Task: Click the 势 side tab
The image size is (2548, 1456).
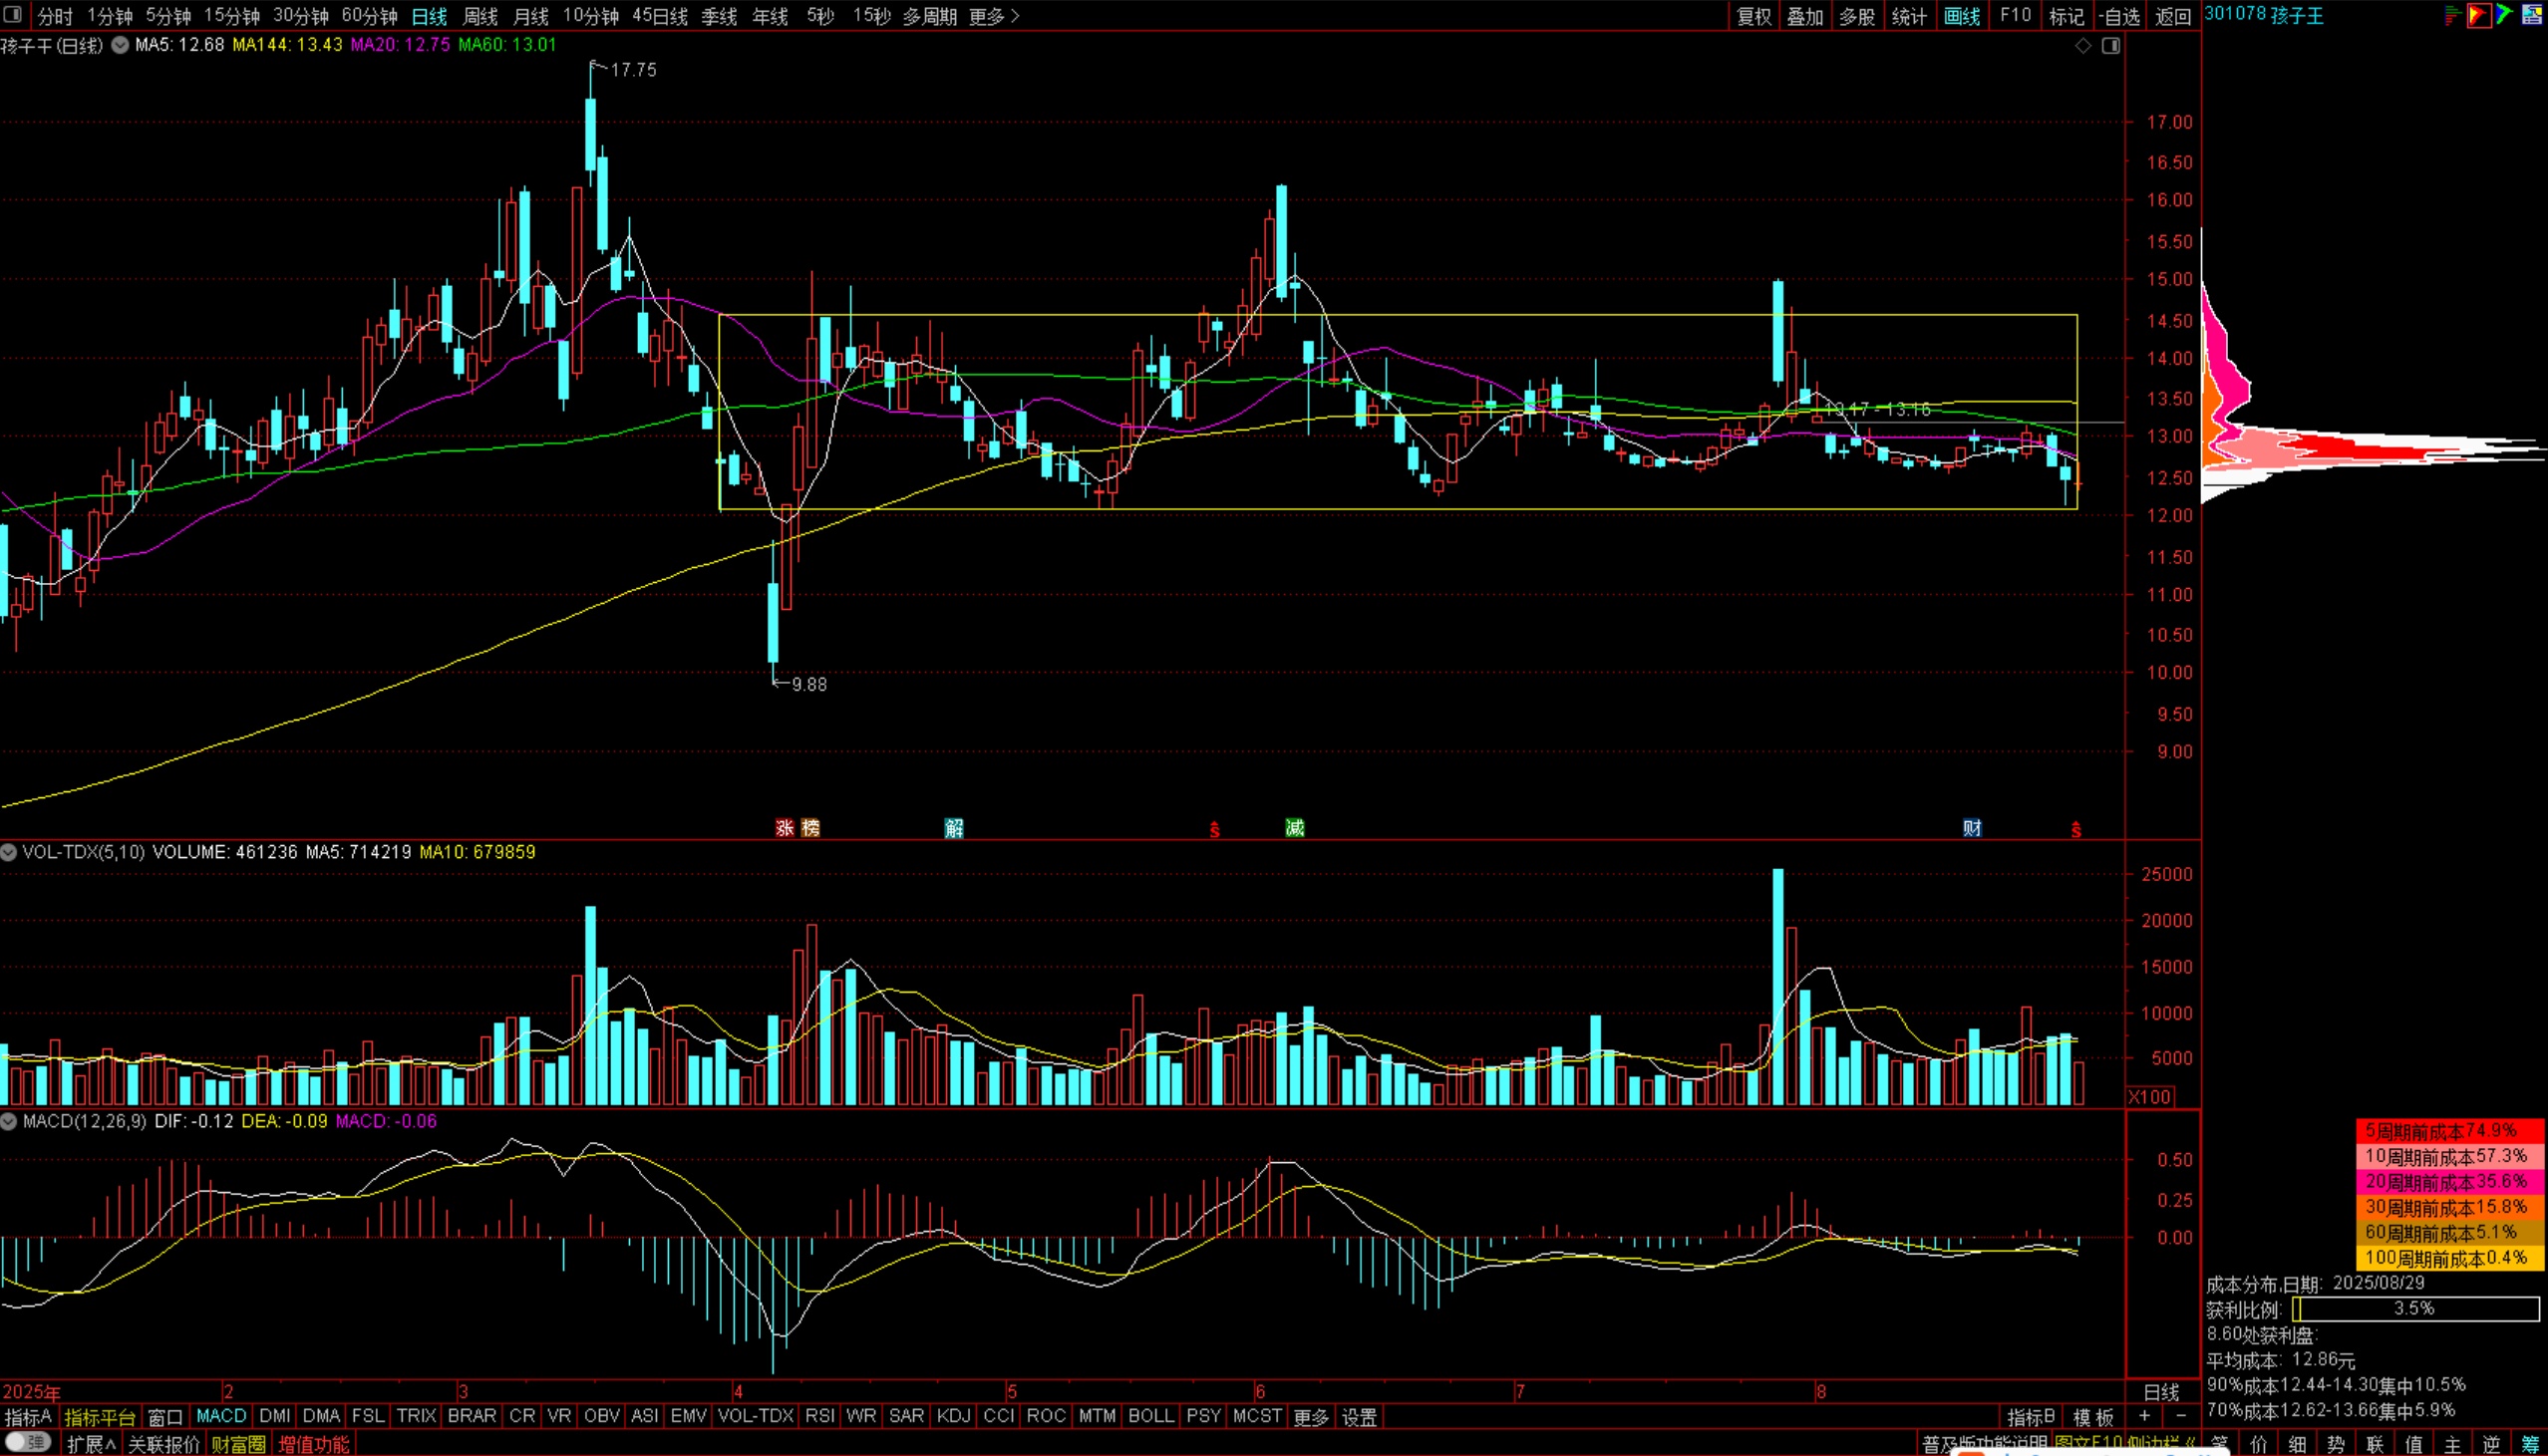Action: click(2336, 1445)
